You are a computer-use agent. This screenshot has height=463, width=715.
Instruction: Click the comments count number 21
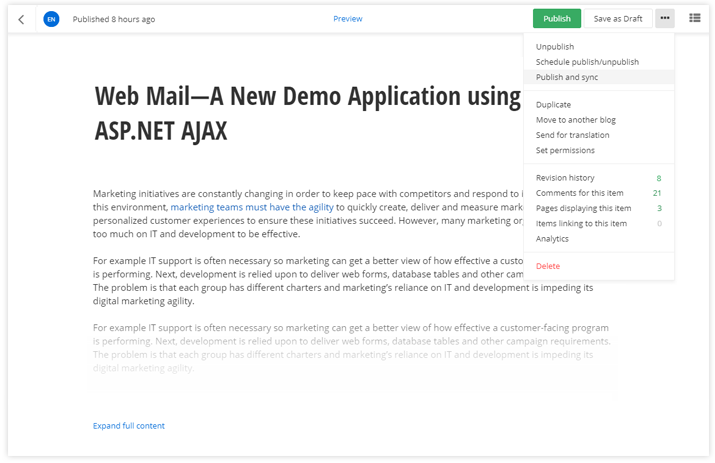[x=657, y=193]
